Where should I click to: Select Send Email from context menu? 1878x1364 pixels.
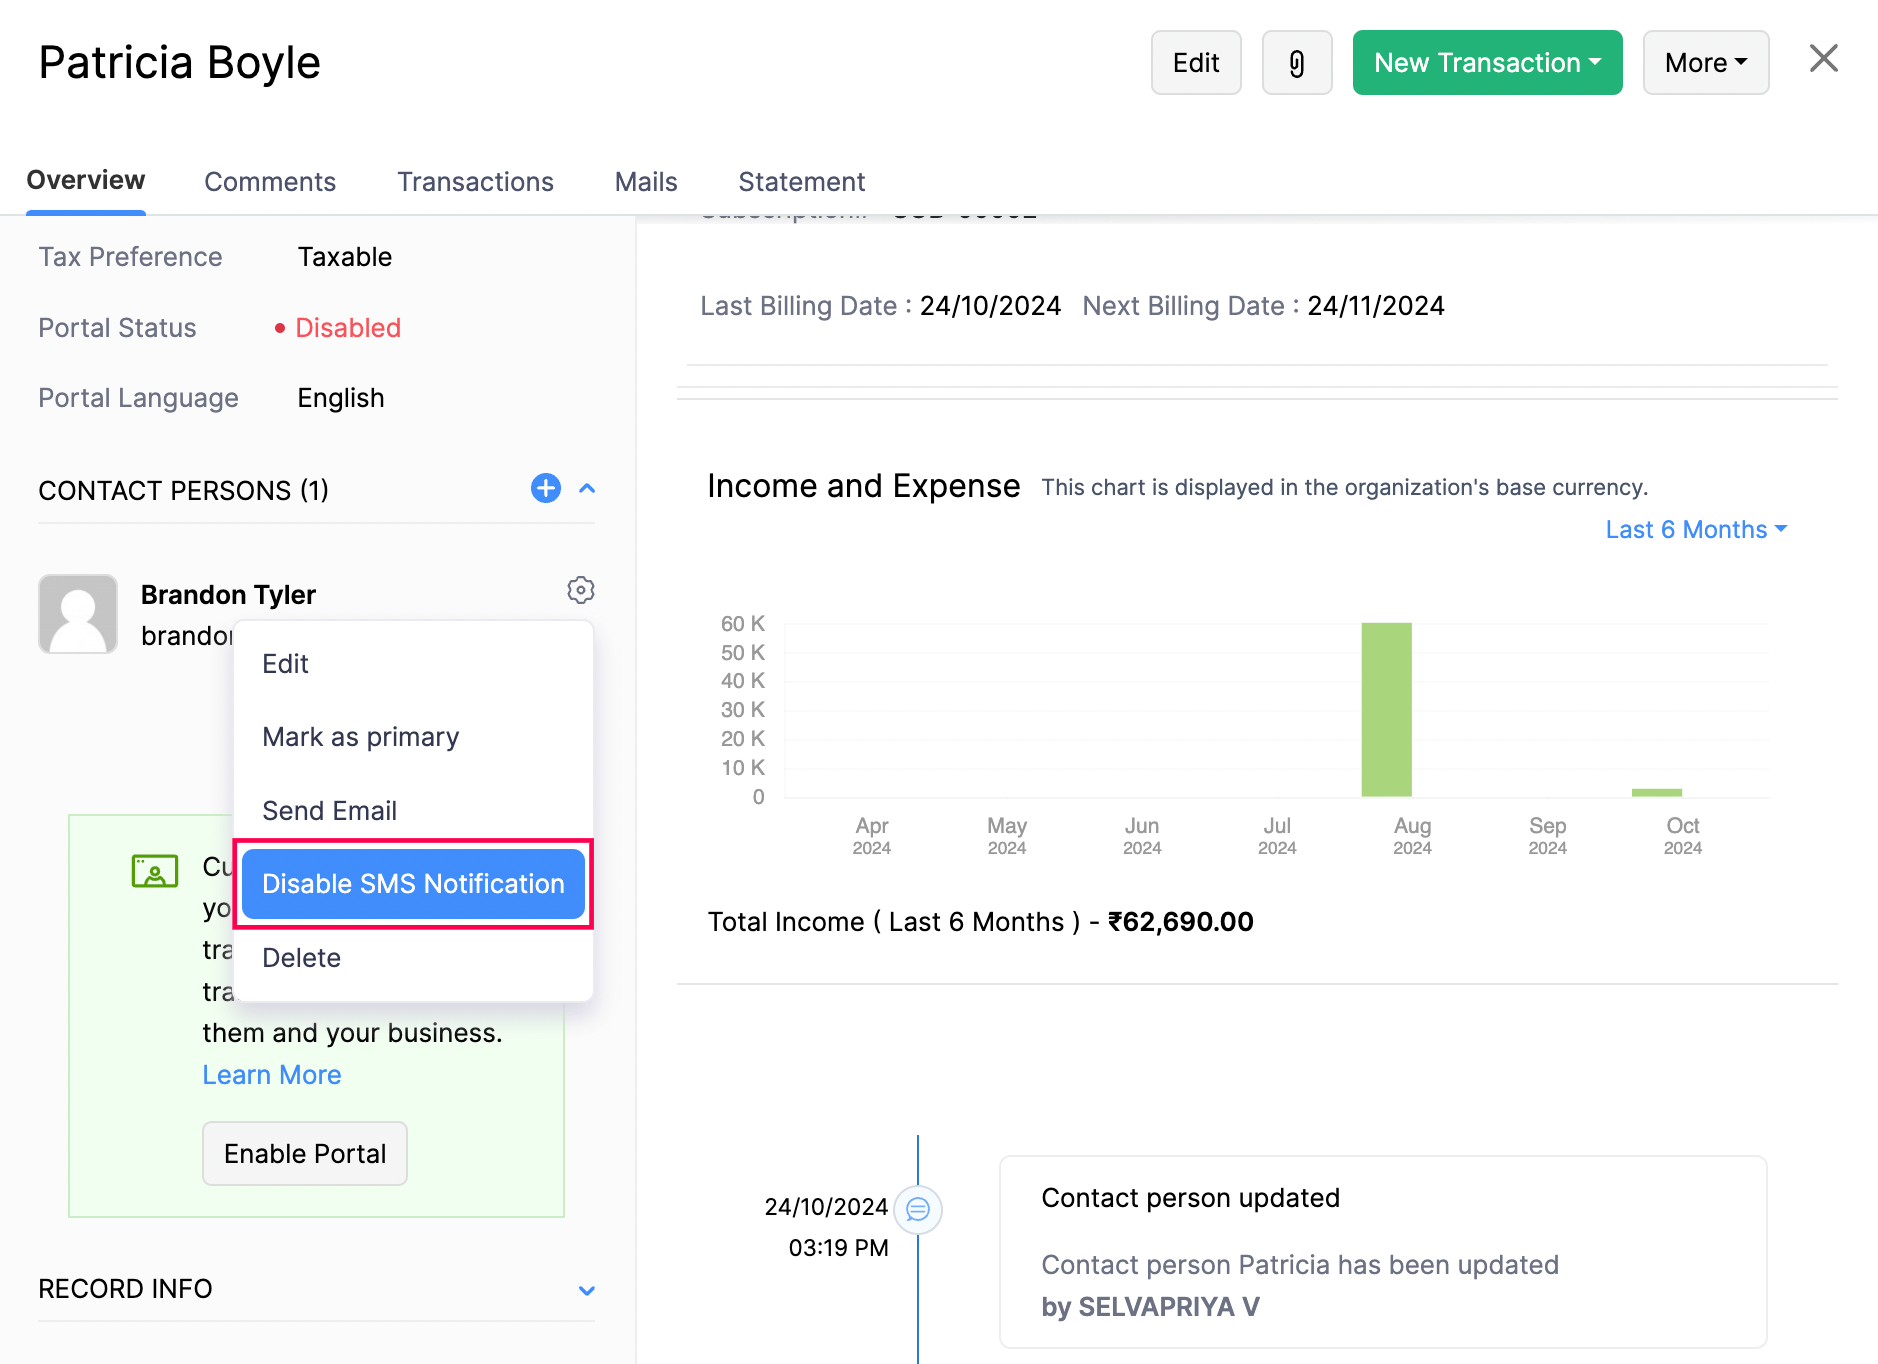coord(329,811)
